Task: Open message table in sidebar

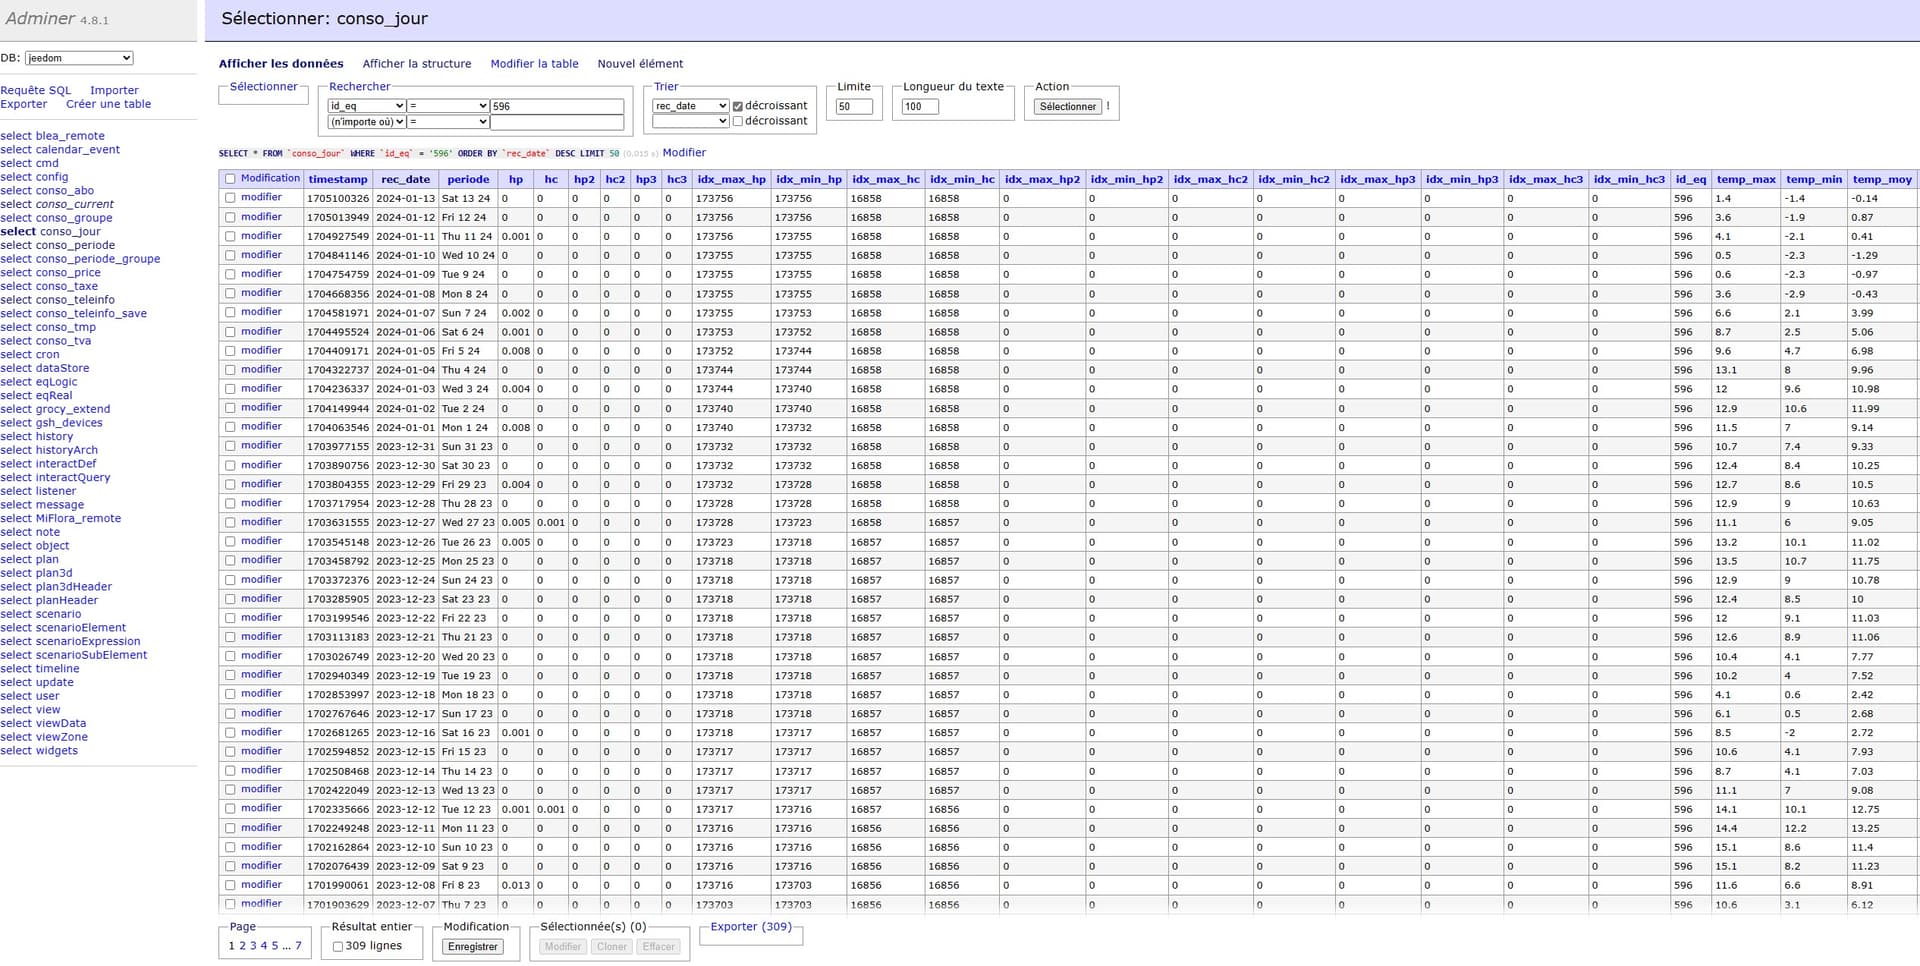Action: (x=60, y=505)
